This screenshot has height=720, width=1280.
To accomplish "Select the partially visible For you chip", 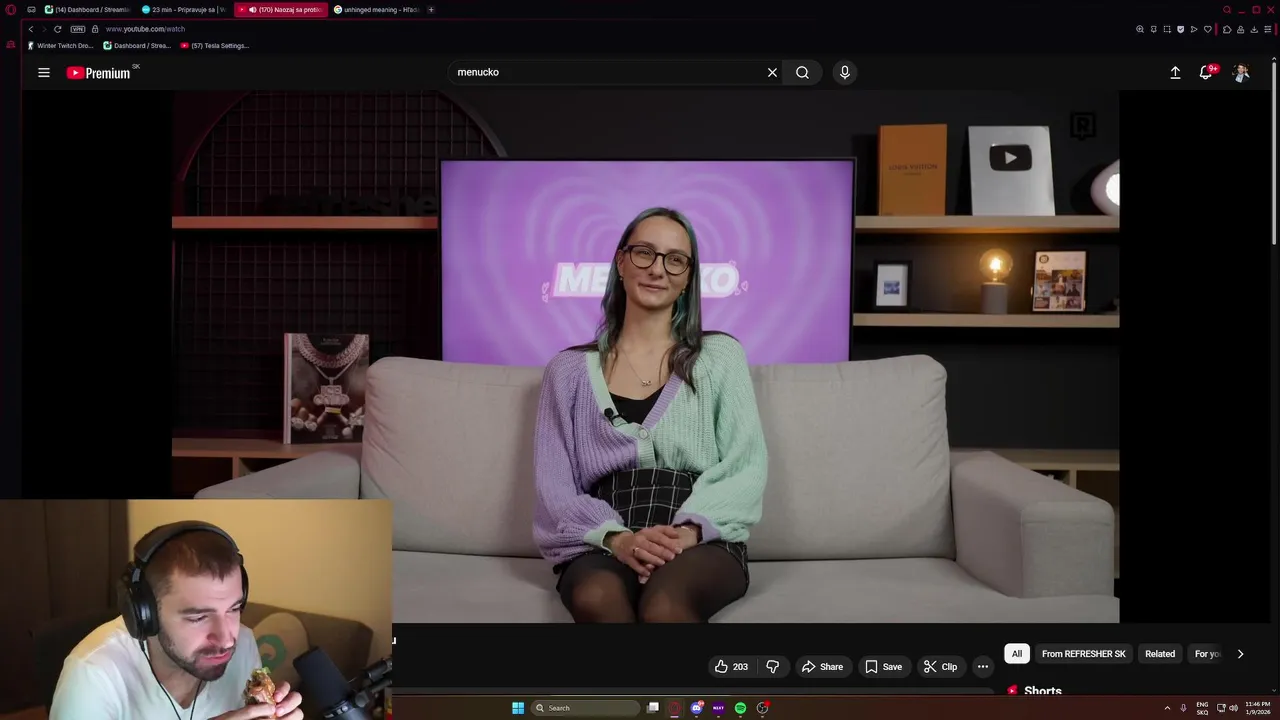I will point(1207,654).
